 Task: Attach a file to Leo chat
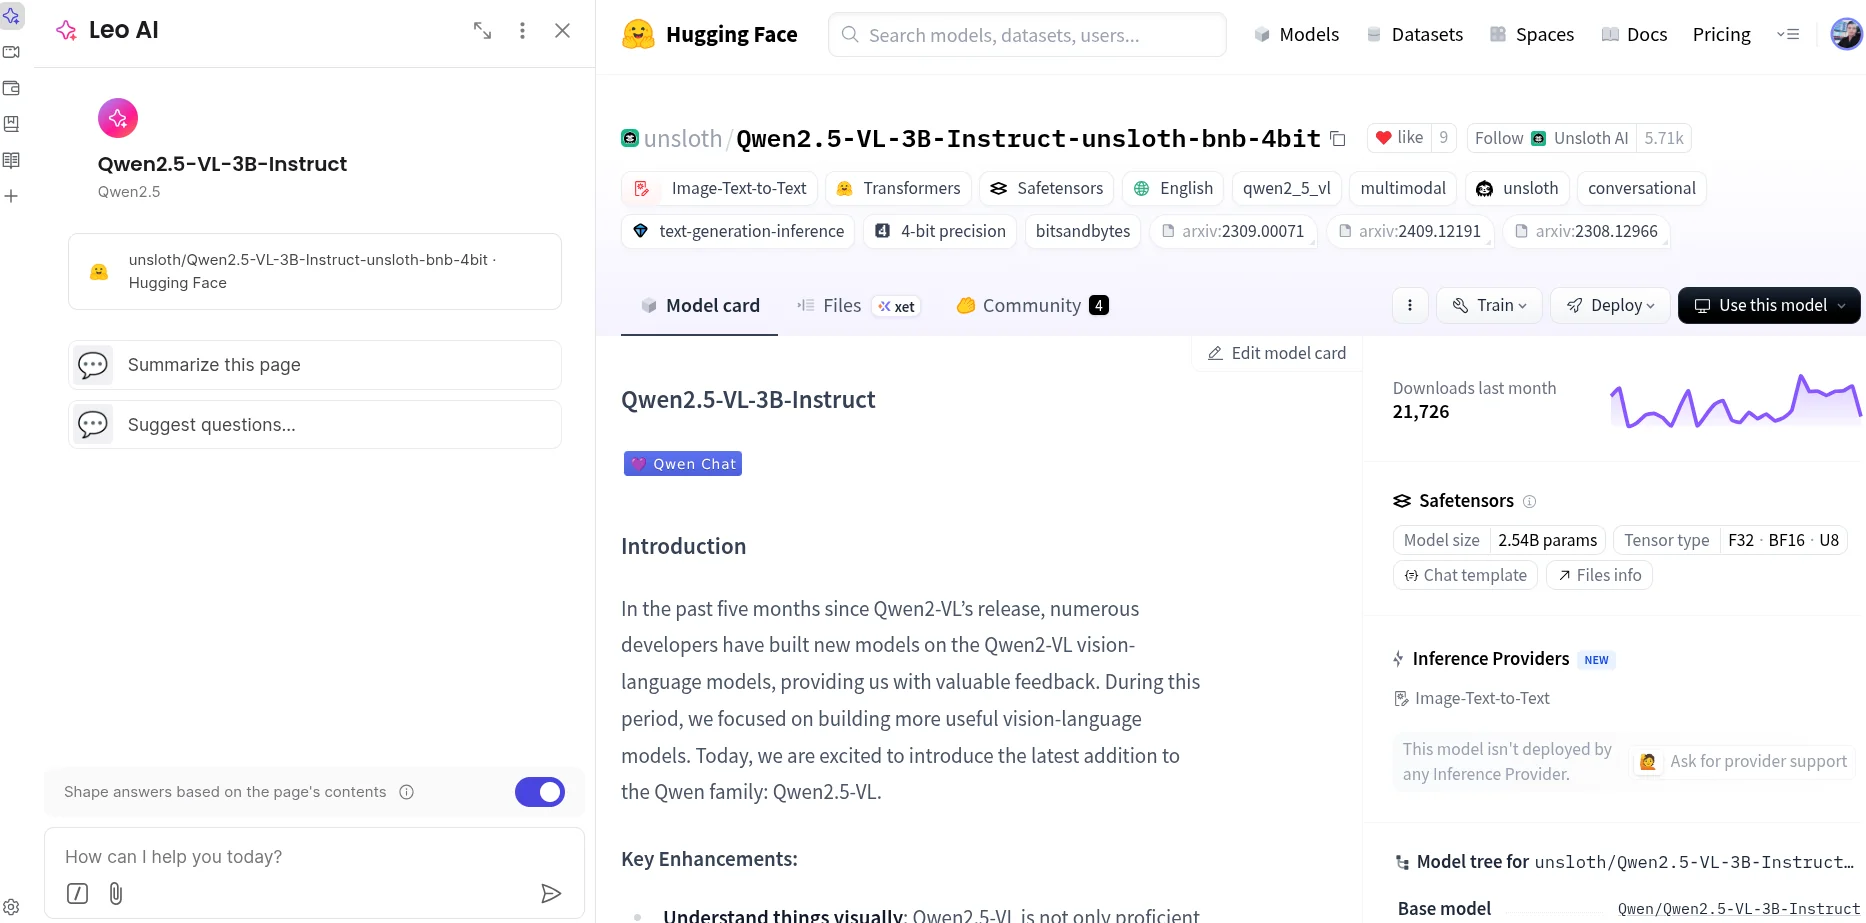click(116, 893)
